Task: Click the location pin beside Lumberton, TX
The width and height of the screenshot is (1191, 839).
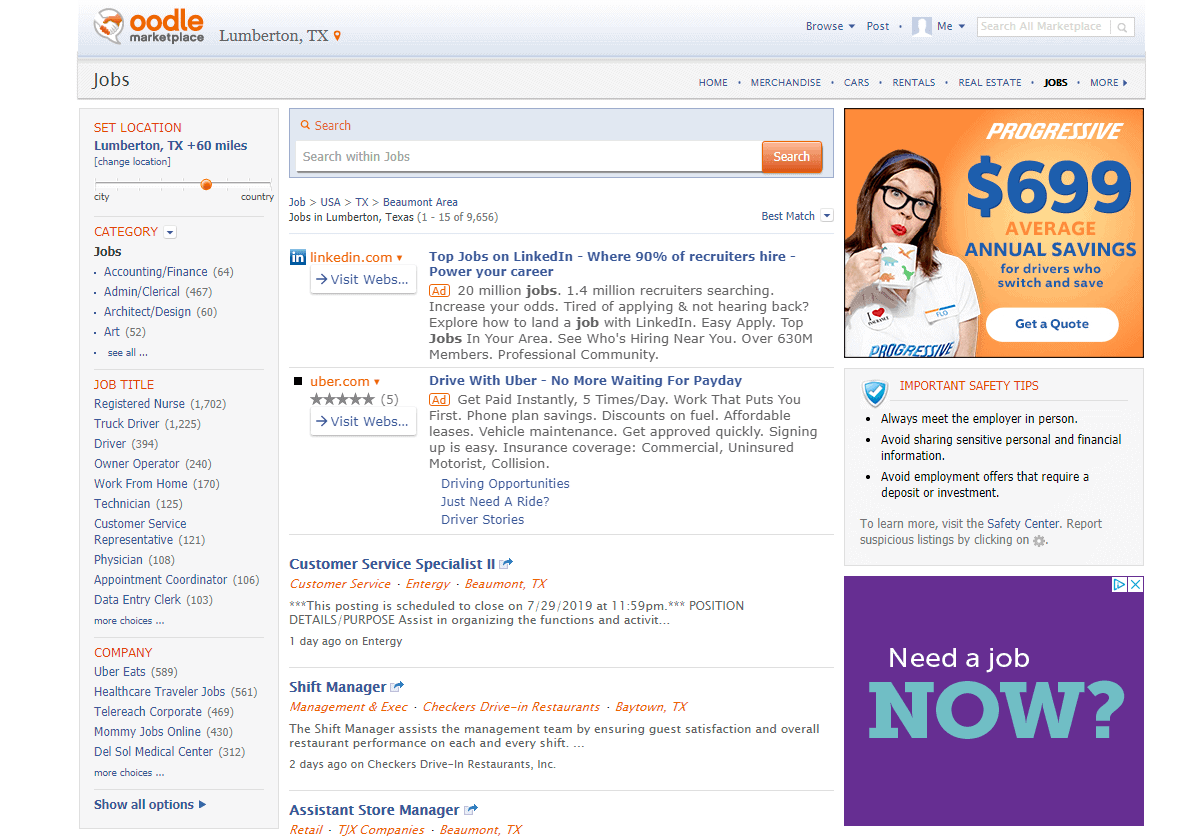Action: [337, 36]
